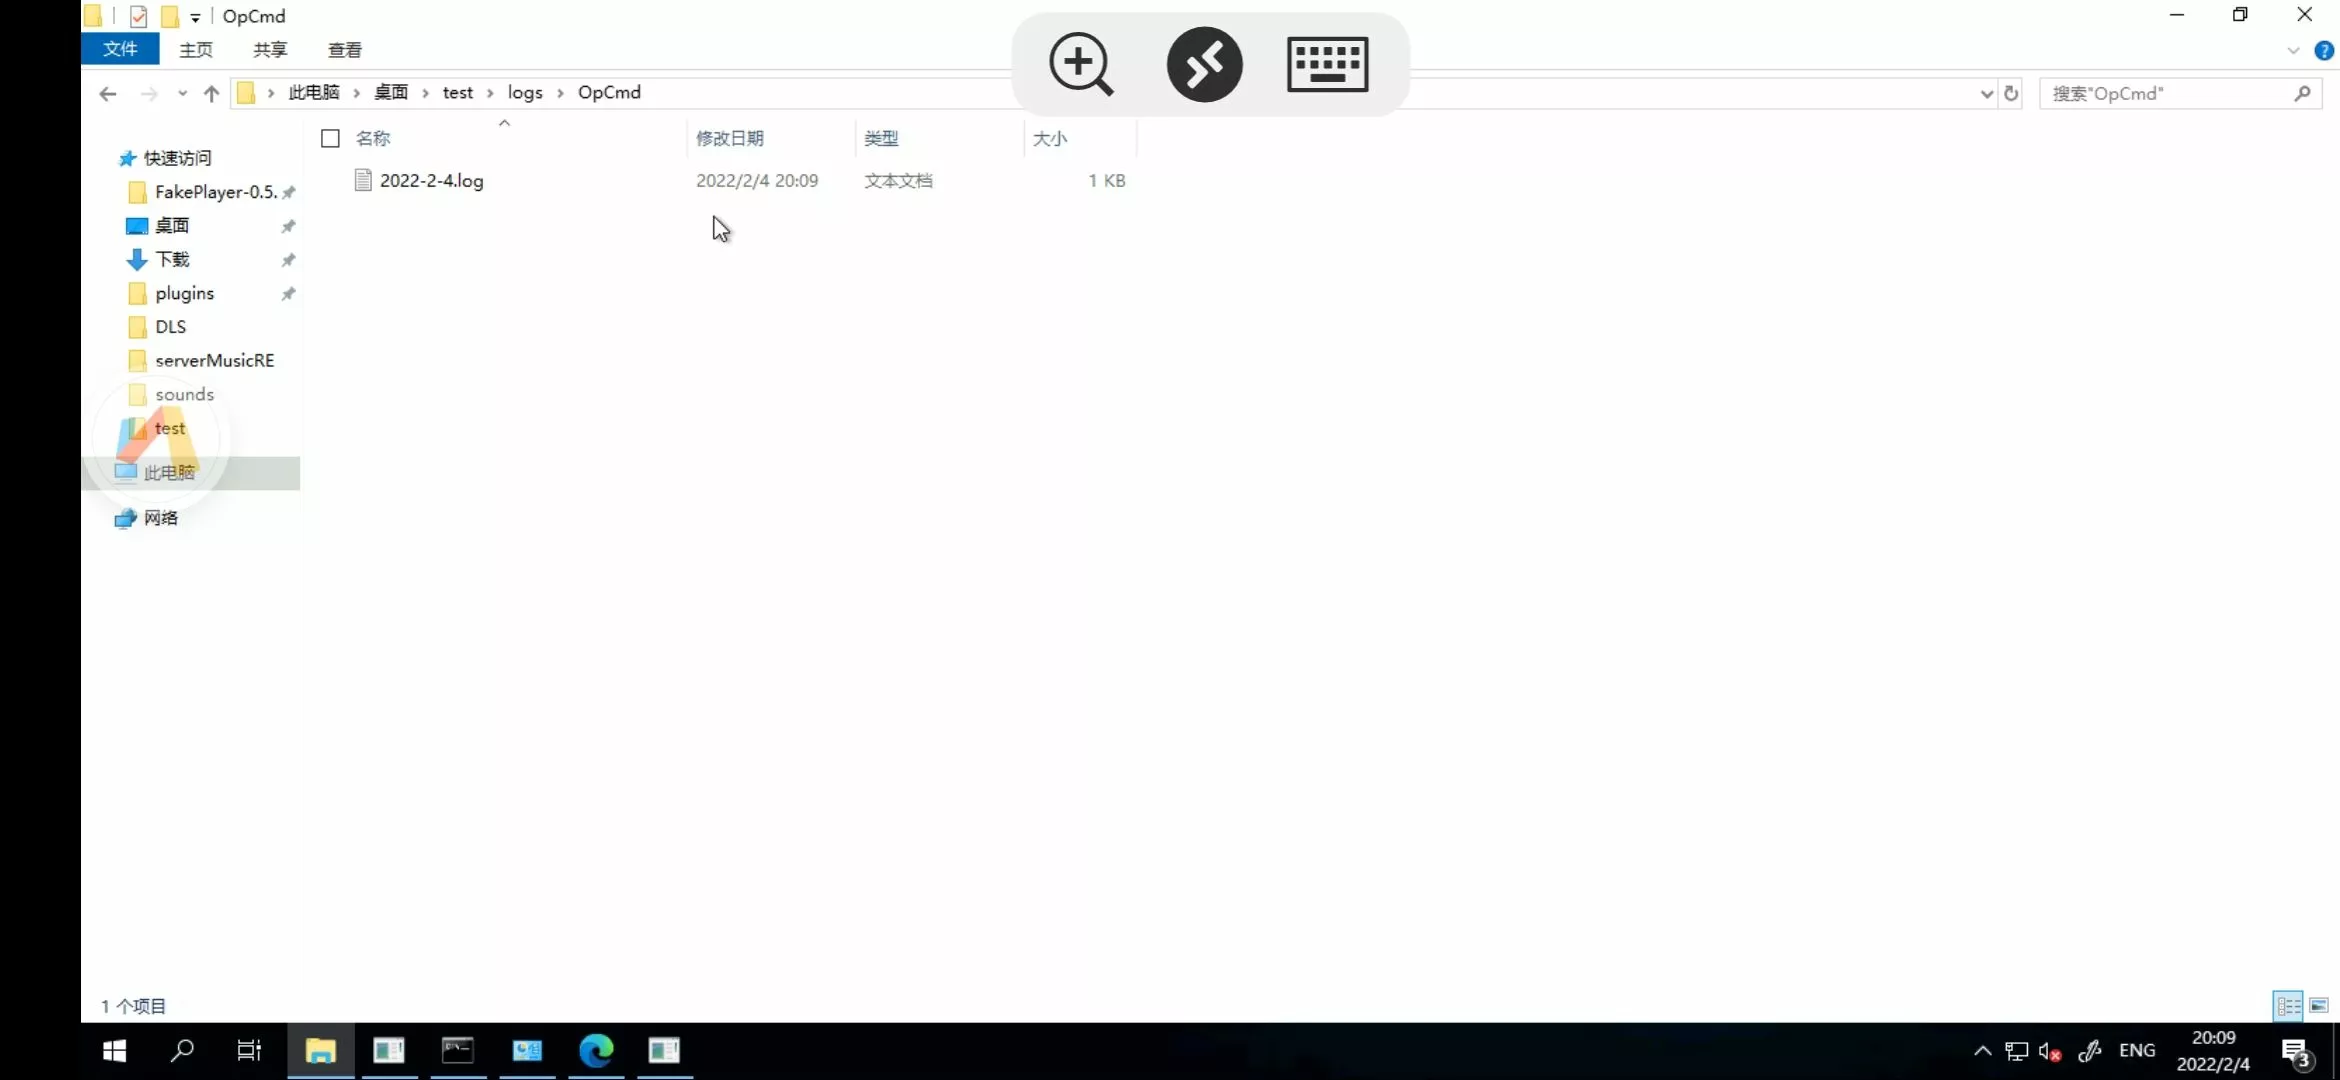Go back using the back arrow
The image size is (2340, 1080).
108,93
